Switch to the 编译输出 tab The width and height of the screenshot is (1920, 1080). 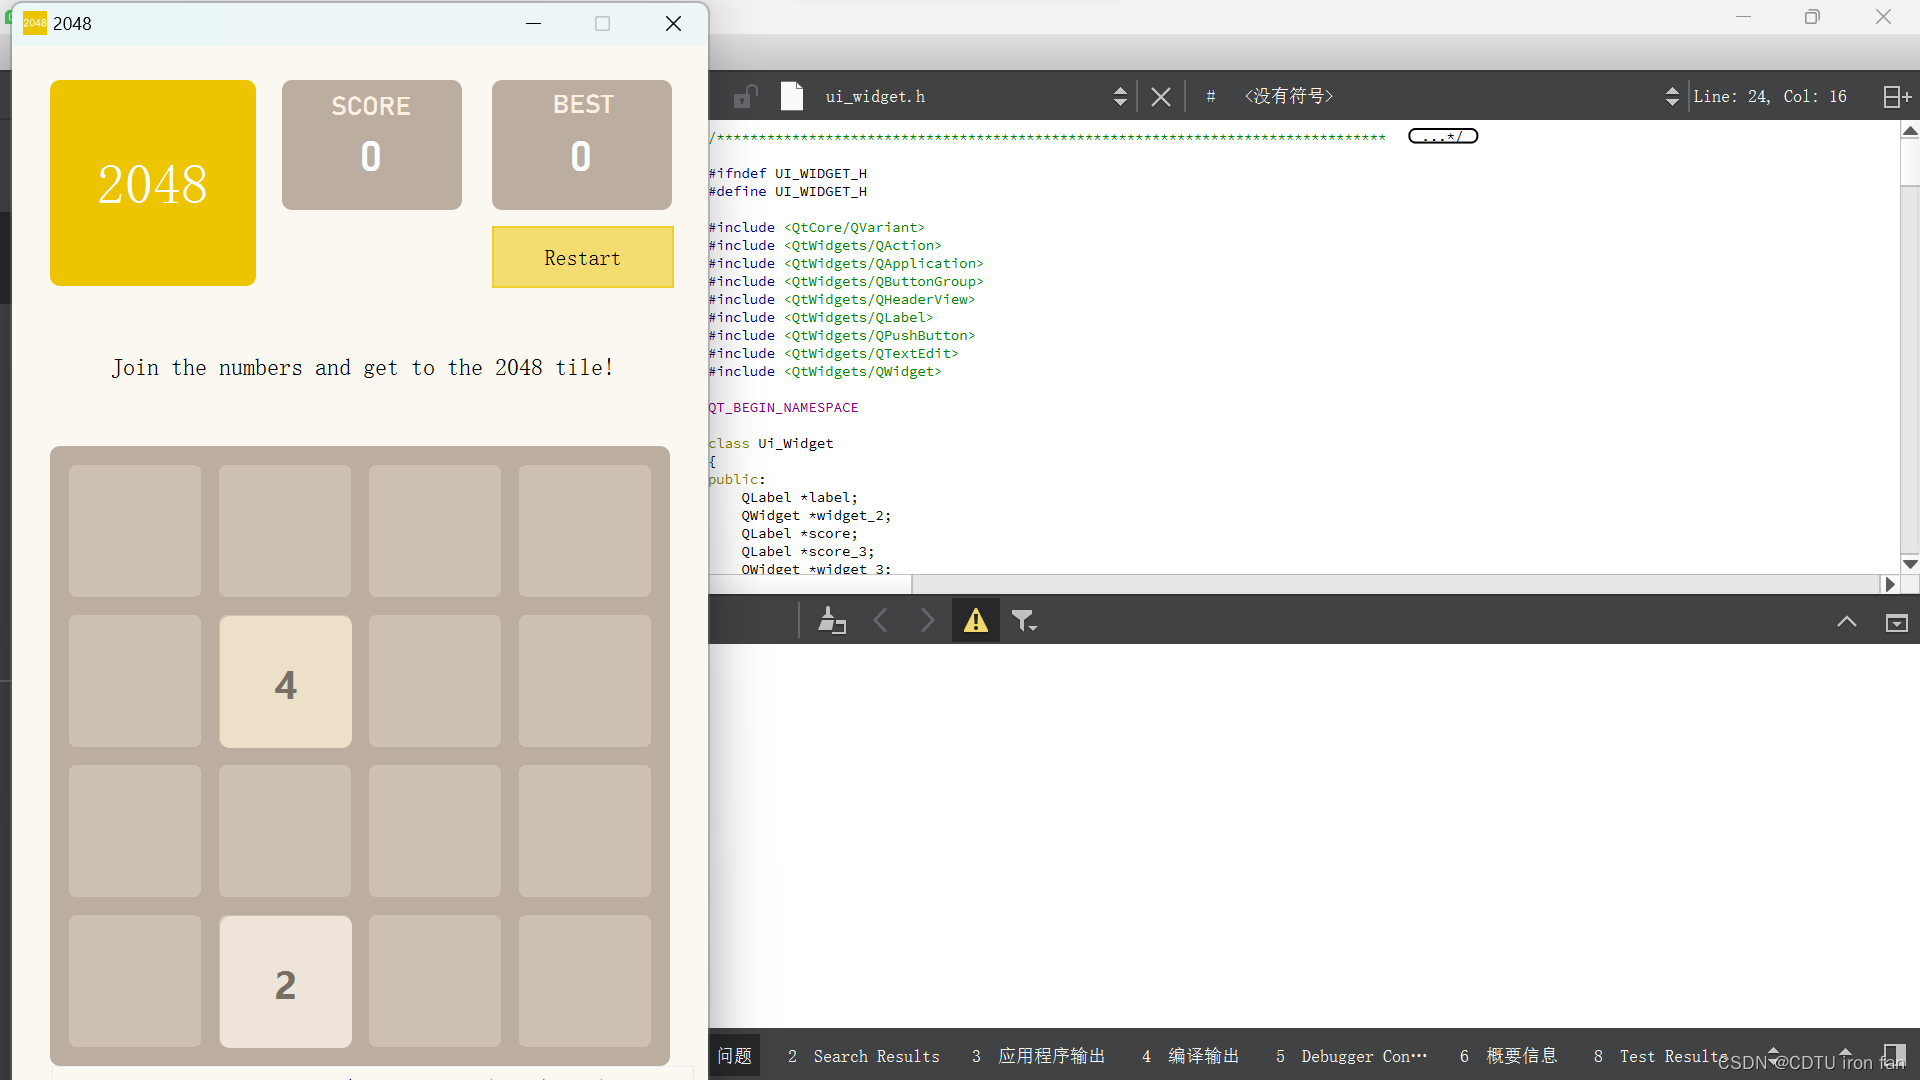tap(1204, 1056)
